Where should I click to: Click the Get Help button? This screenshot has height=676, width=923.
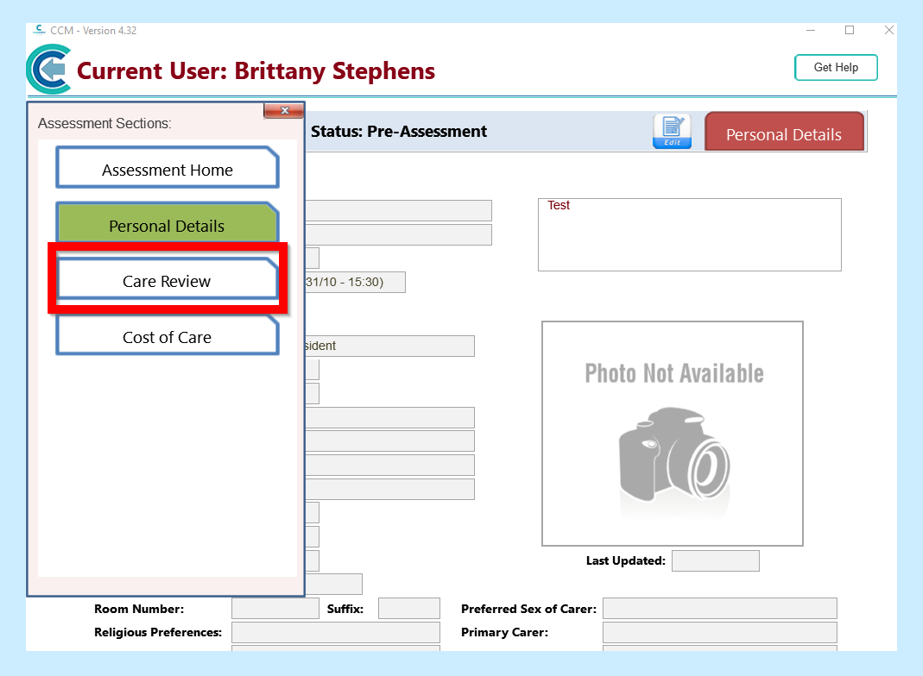835,67
